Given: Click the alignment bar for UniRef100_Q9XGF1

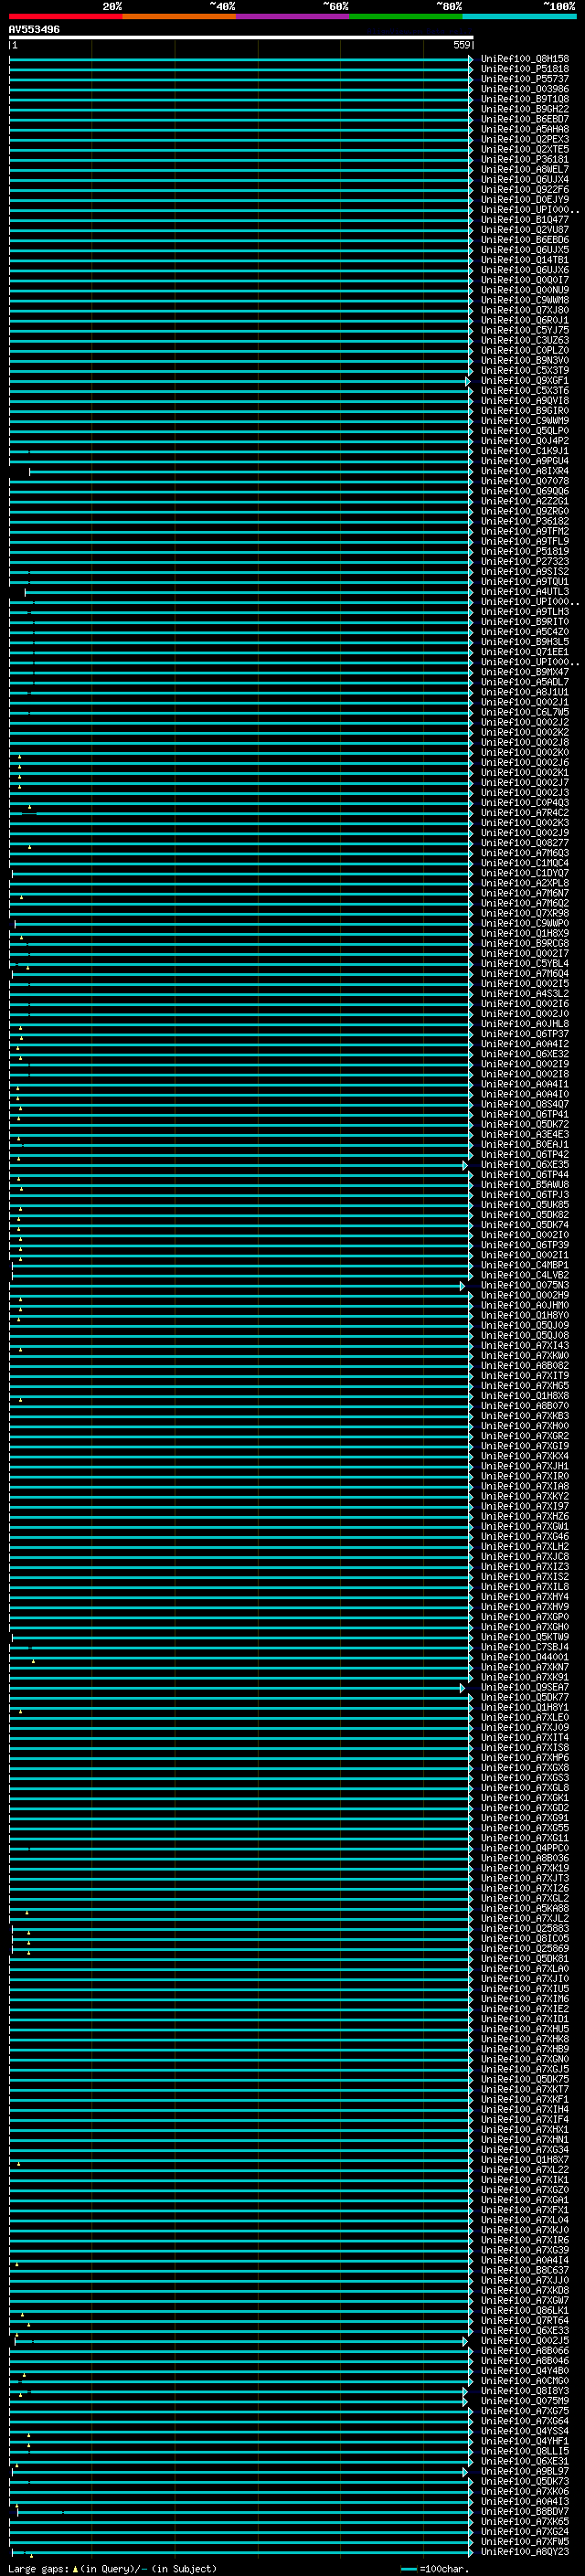Looking at the screenshot, I should click(239, 381).
